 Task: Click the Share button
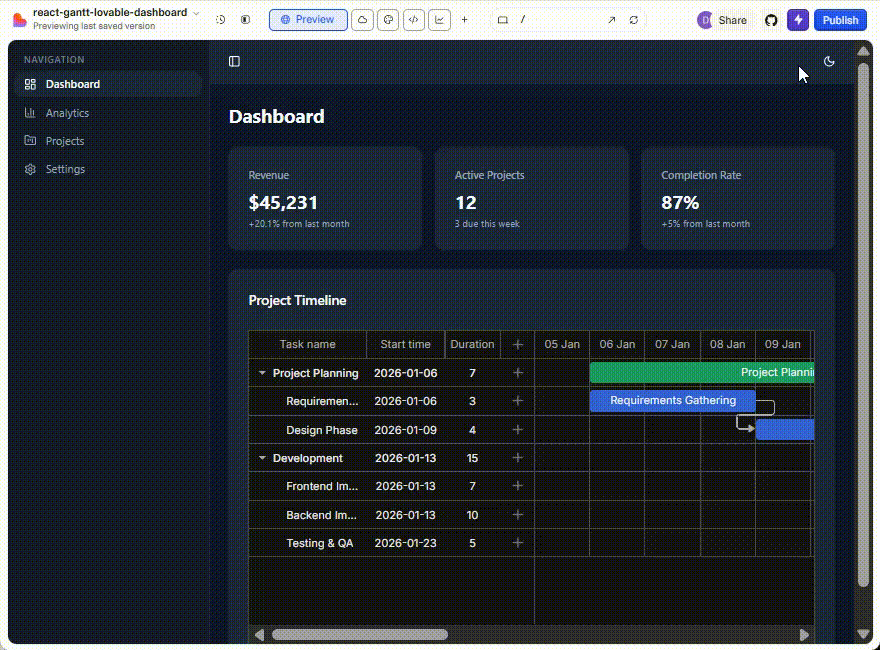click(x=732, y=20)
